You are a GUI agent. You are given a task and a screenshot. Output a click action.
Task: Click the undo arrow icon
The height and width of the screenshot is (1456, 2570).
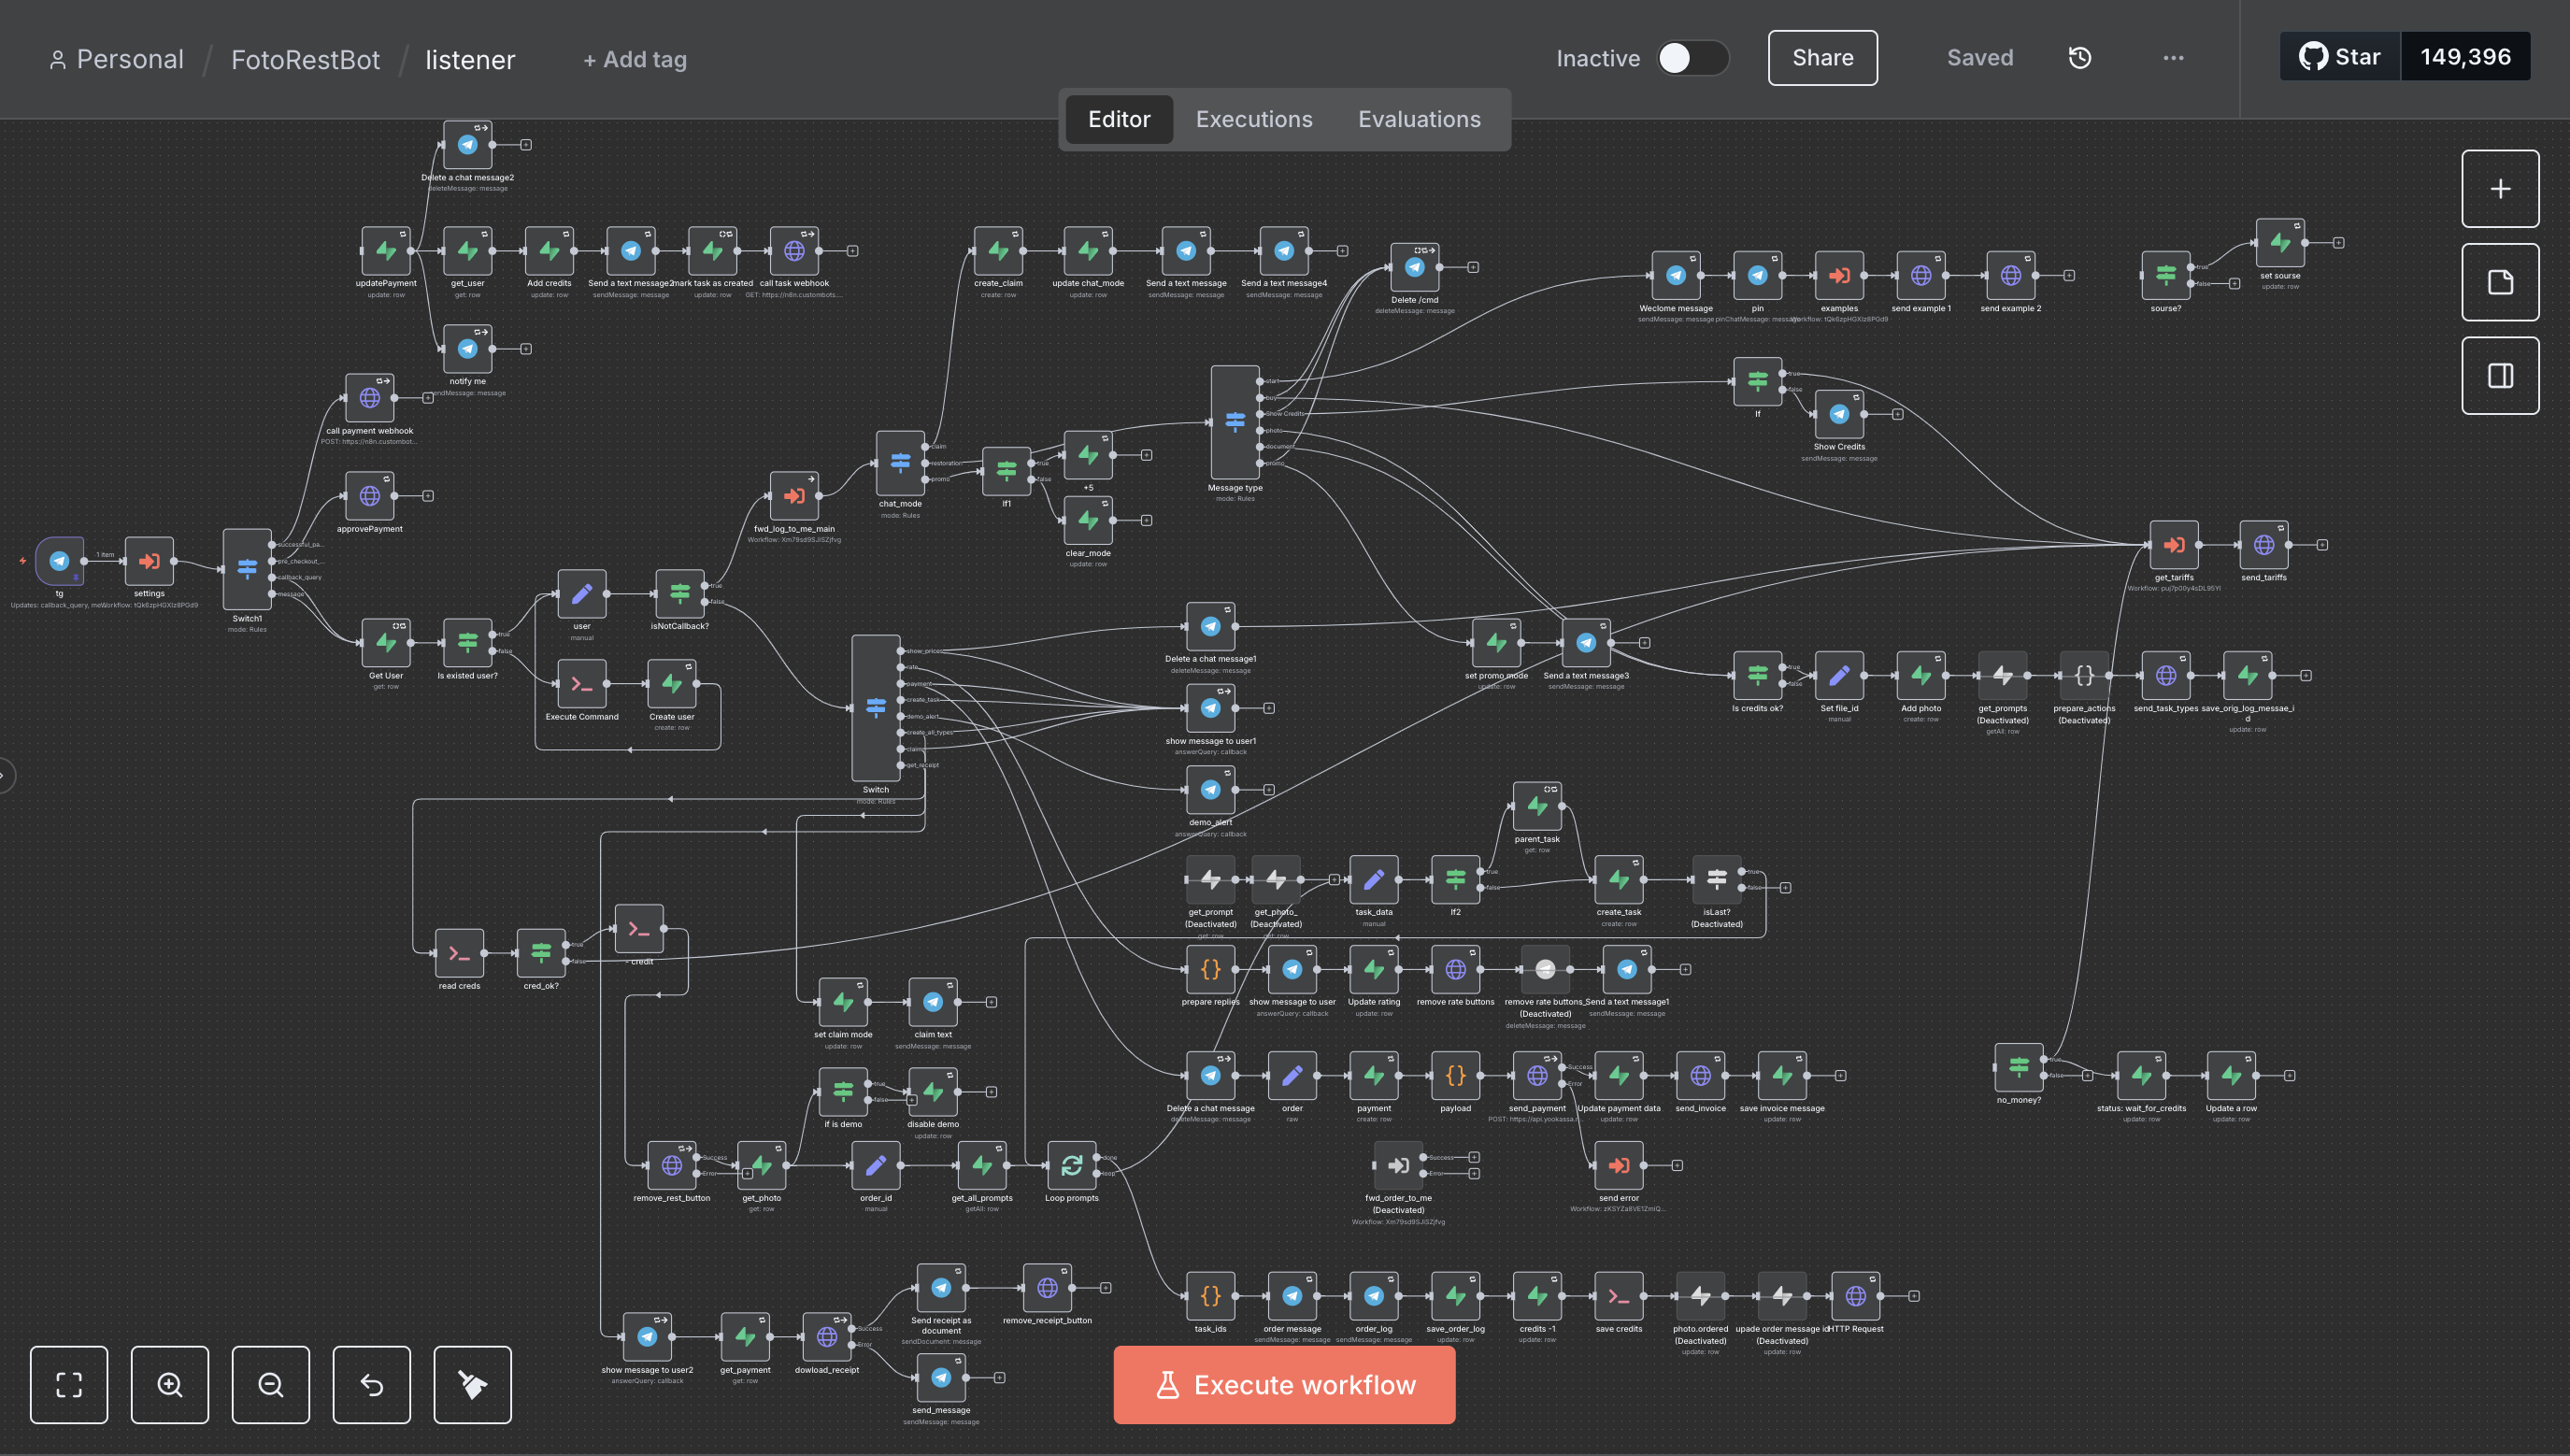coord(371,1384)
